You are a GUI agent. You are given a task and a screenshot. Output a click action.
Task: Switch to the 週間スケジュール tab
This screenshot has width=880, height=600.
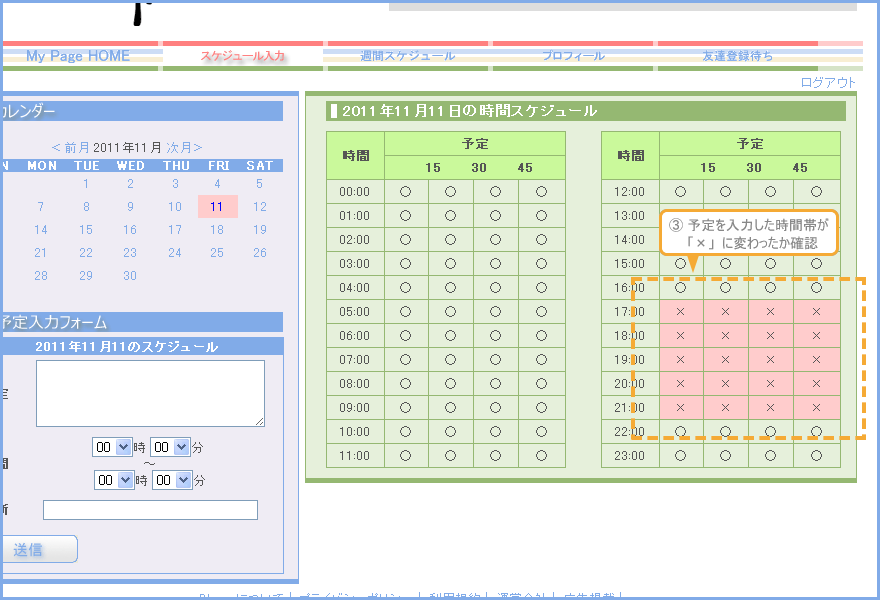click(x=407, y=56)
